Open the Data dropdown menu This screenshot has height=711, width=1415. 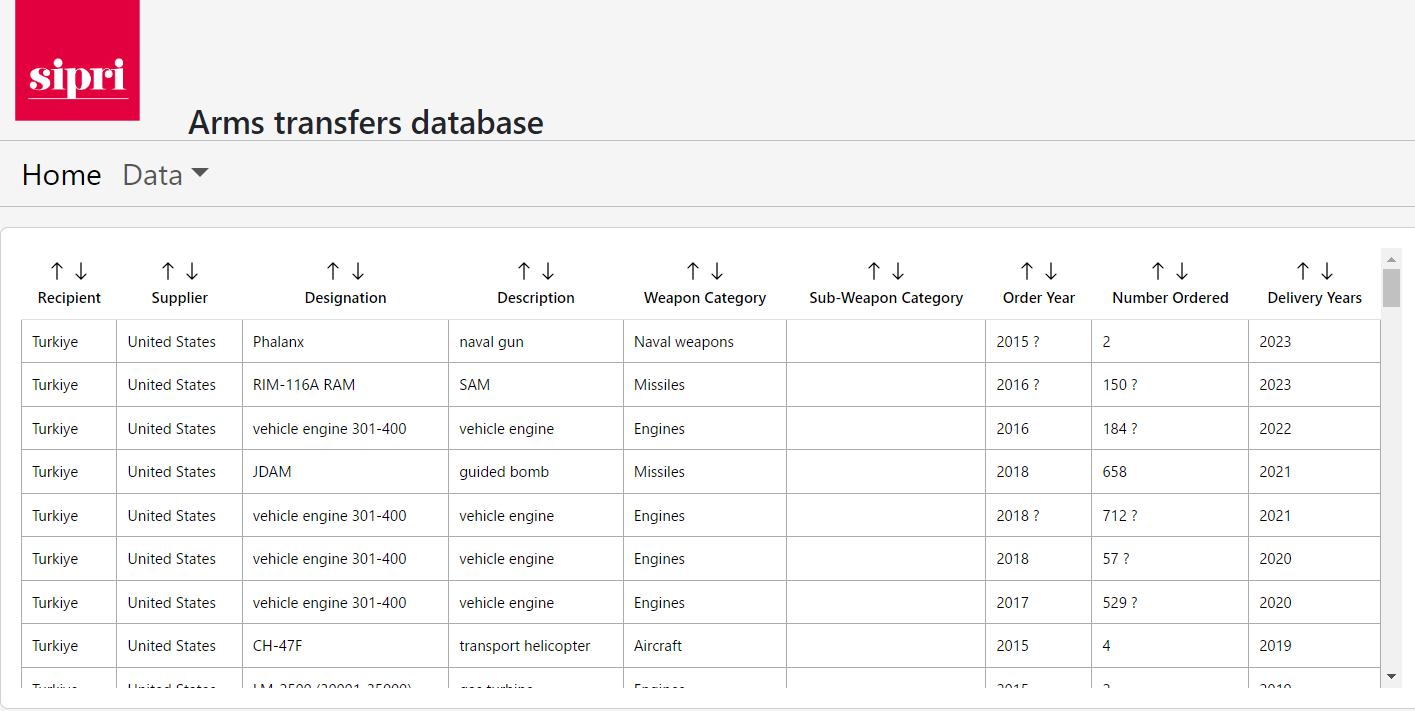[x=165, y=175]
